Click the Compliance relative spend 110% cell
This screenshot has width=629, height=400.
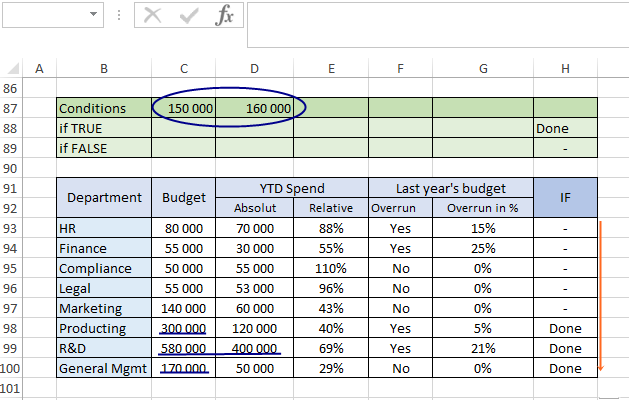[x=331, y=268]
